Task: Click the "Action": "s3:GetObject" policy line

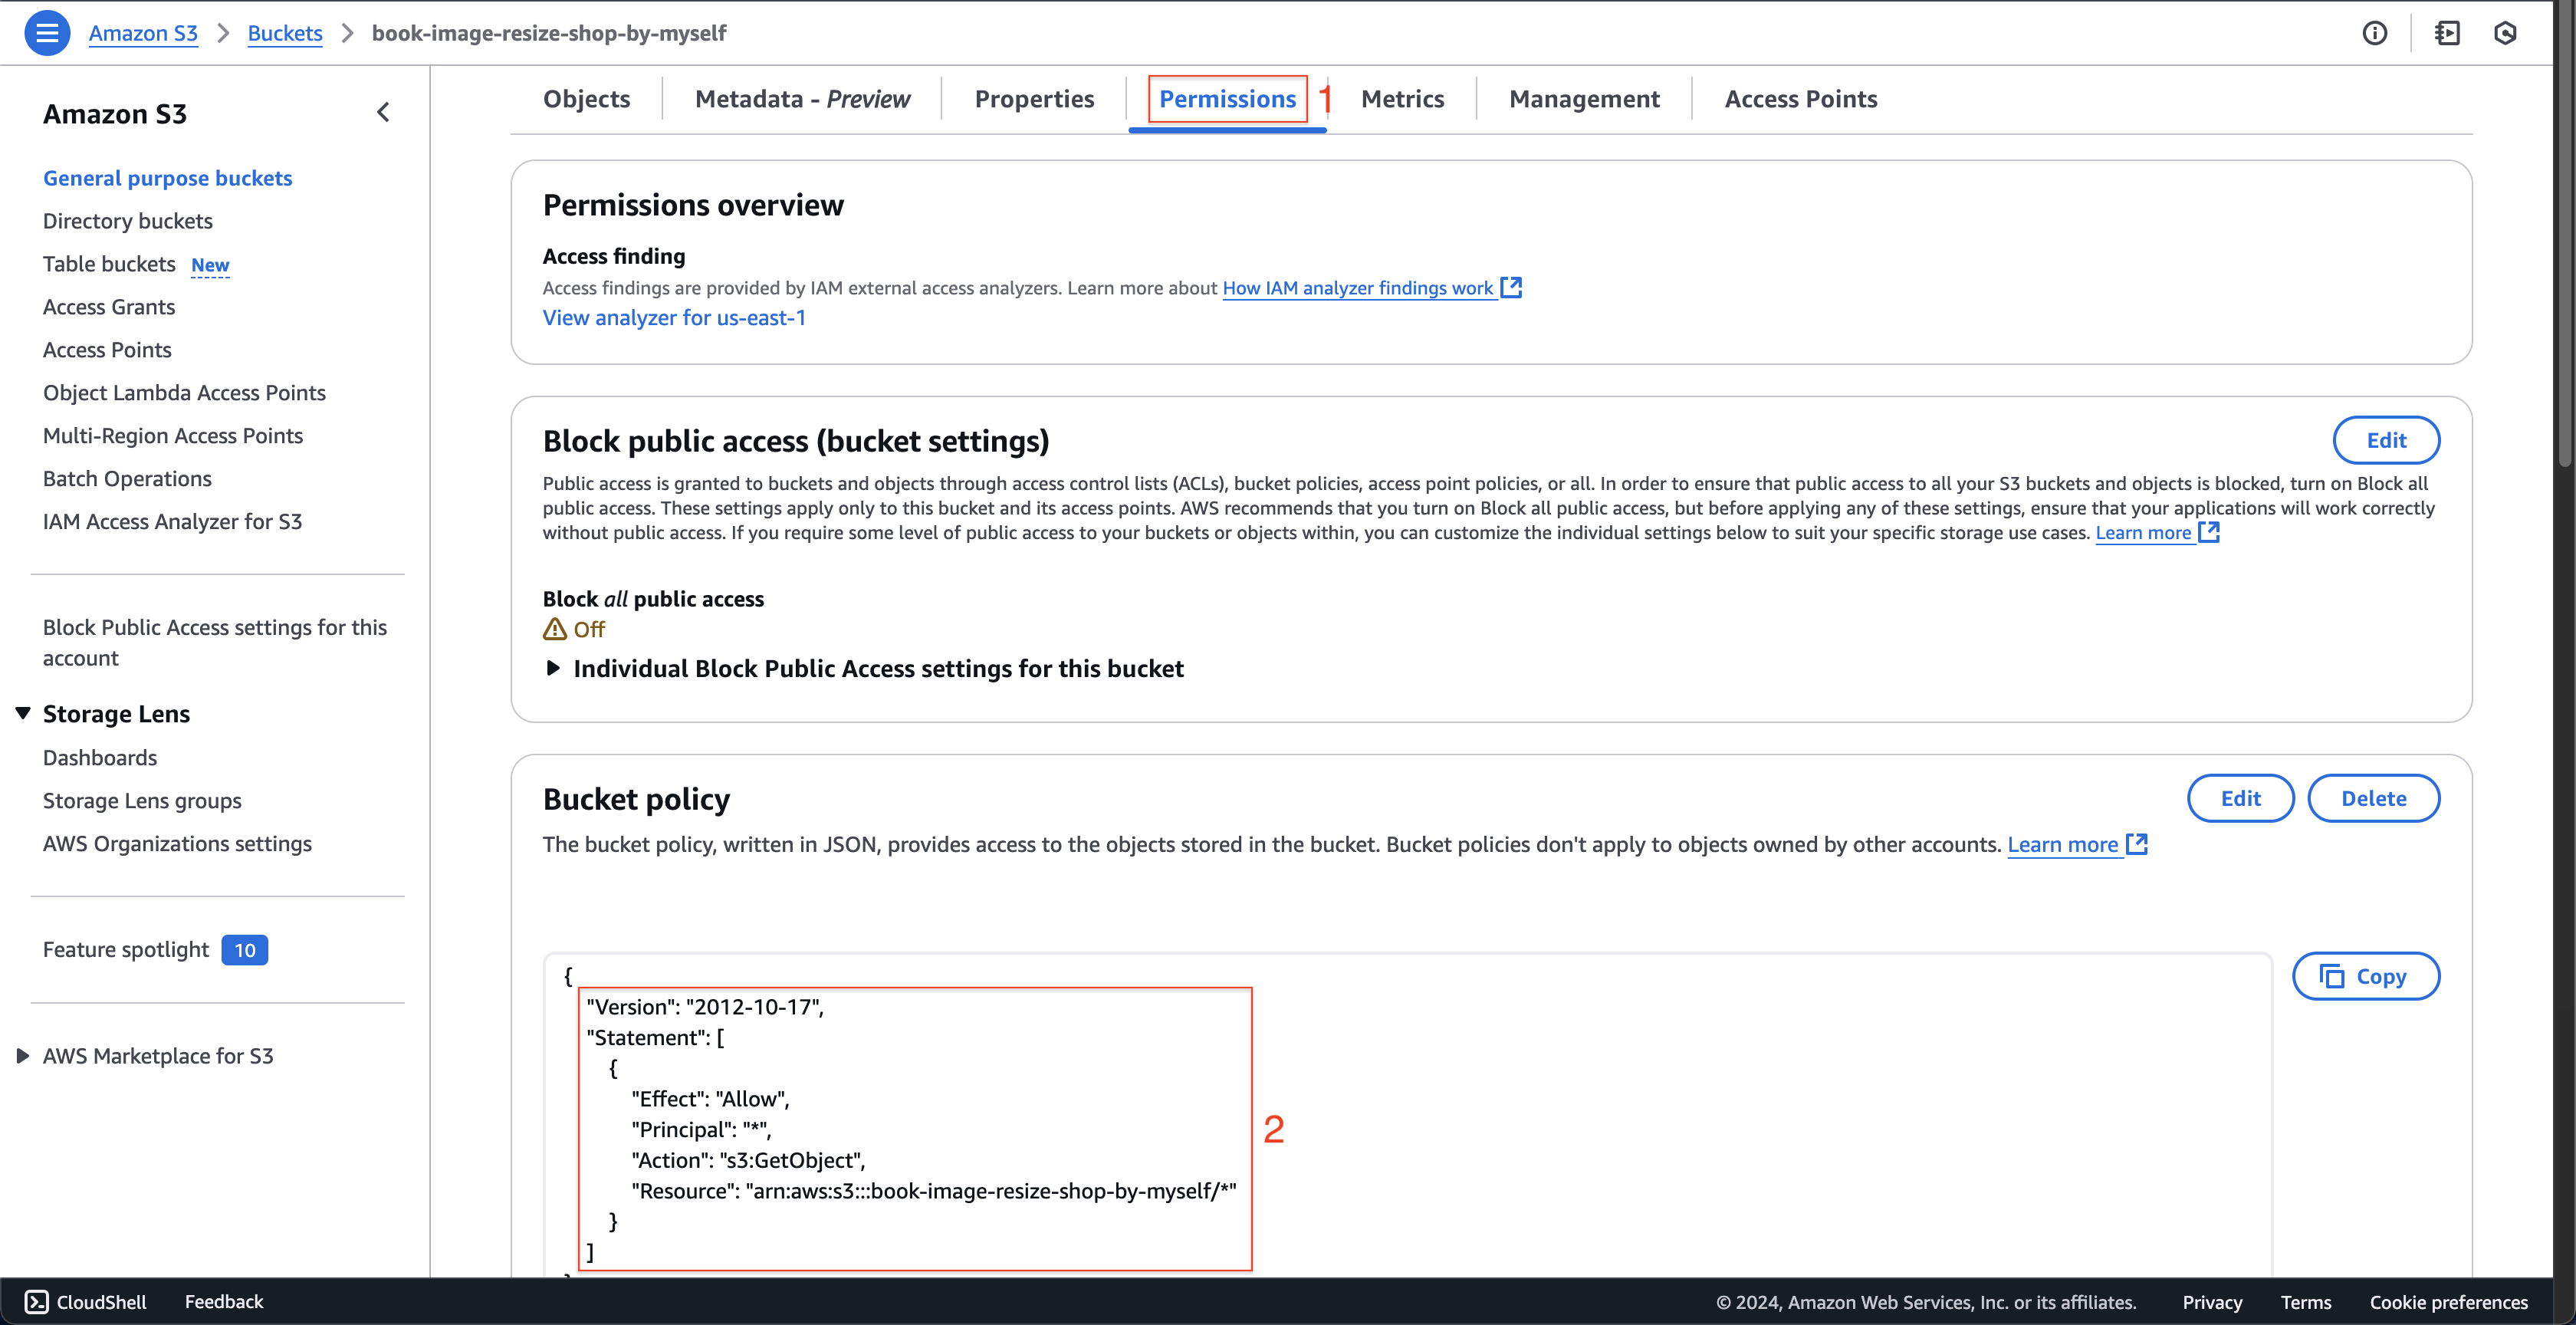Action: [x=748, y=1160]
